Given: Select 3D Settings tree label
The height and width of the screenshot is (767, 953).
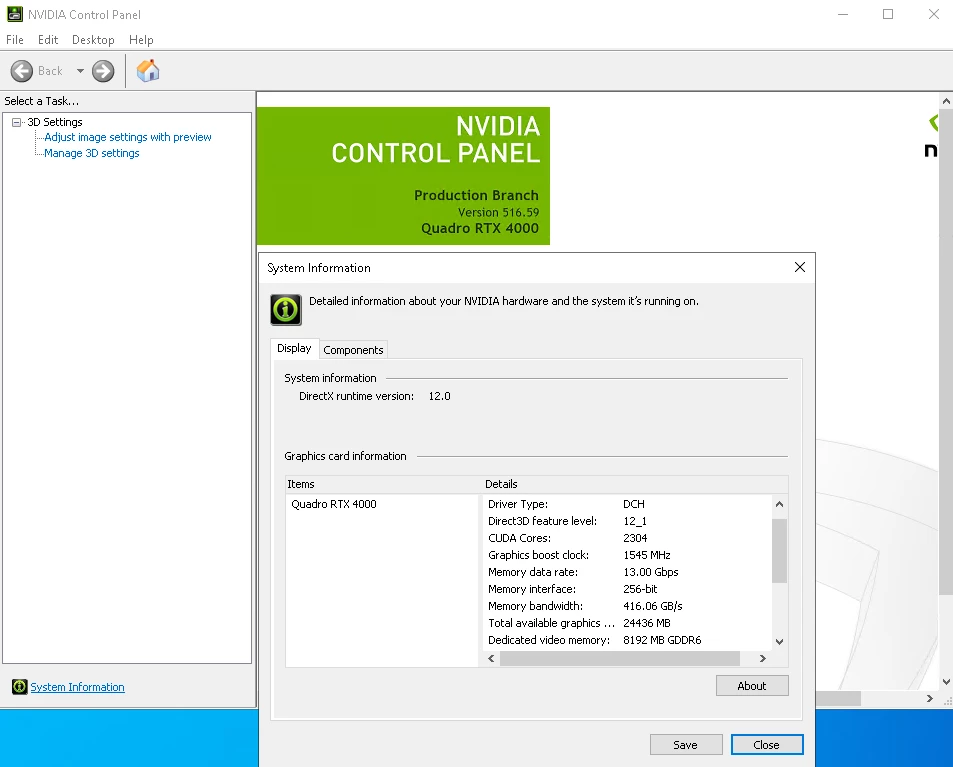Looking at the screenshot, I should (x=55, y=122).
